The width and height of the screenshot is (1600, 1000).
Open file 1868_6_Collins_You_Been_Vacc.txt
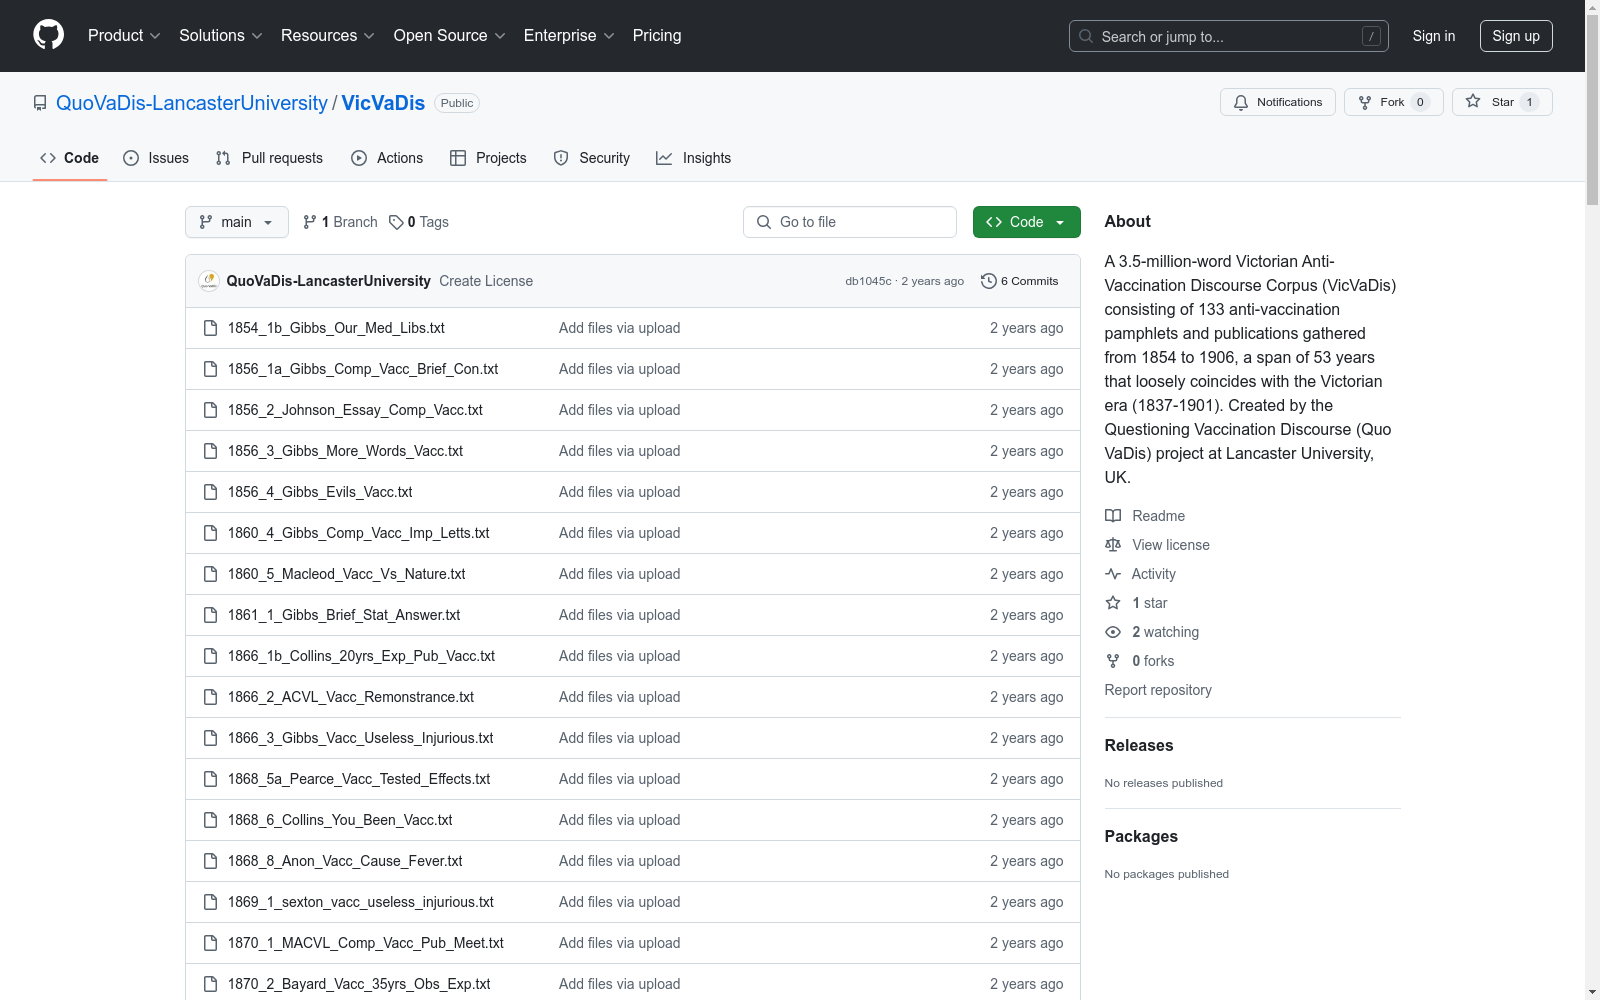coord(340,820)
